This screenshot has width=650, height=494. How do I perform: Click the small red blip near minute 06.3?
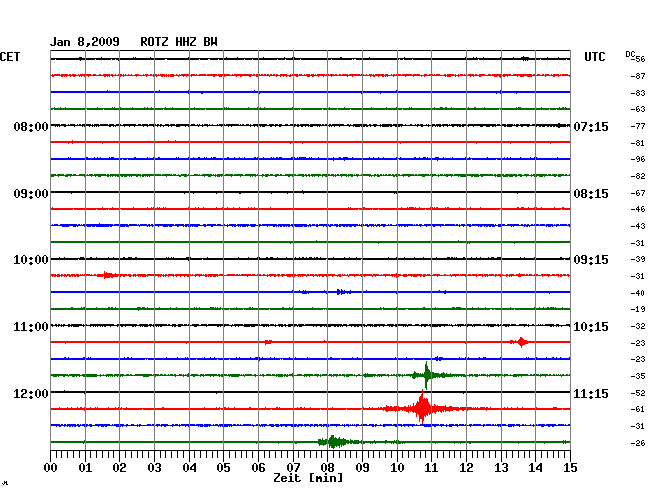(x=268, y=342)
